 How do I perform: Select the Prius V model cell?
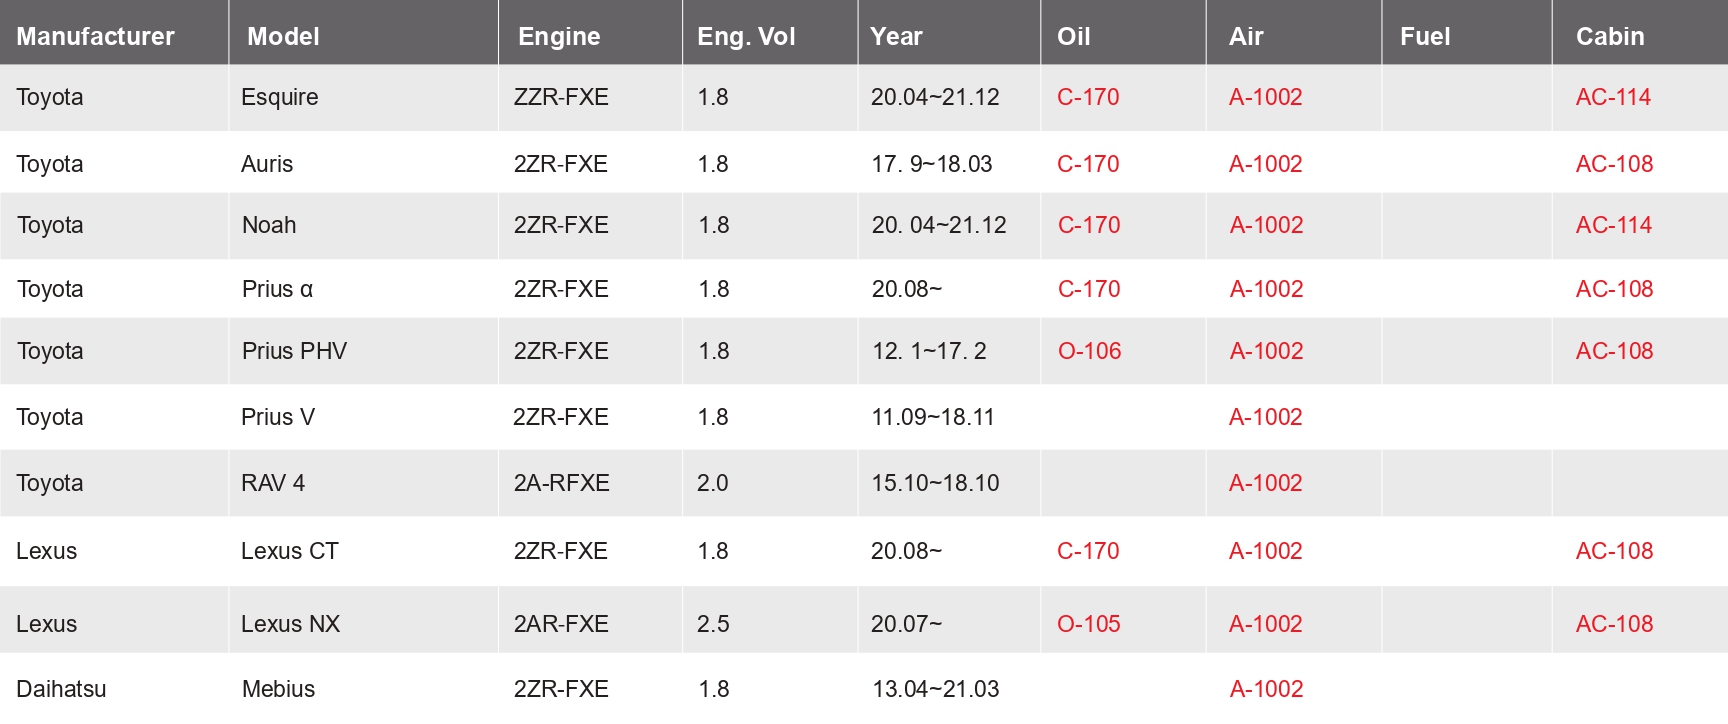(x=278, y=417)
